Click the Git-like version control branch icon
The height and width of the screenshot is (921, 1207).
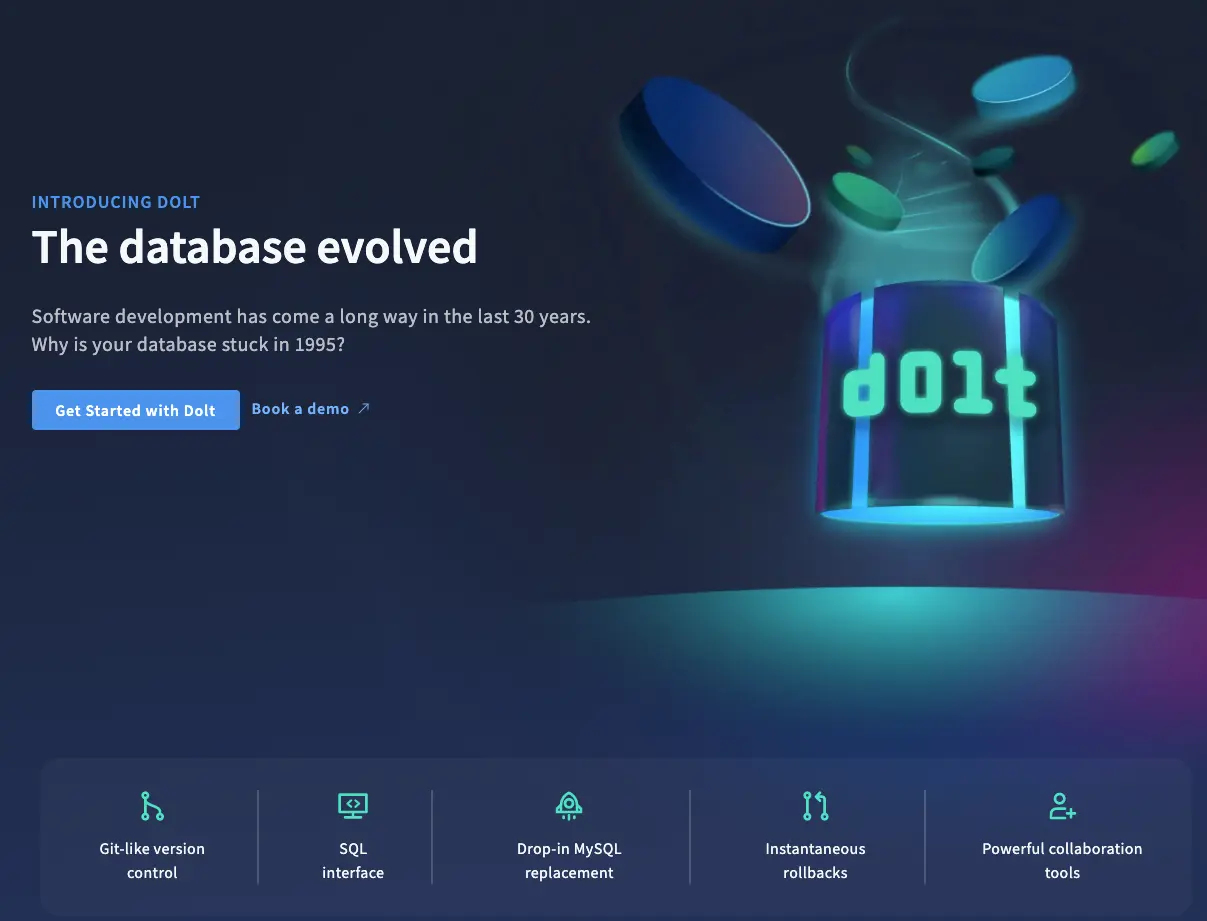coord(152,806)
